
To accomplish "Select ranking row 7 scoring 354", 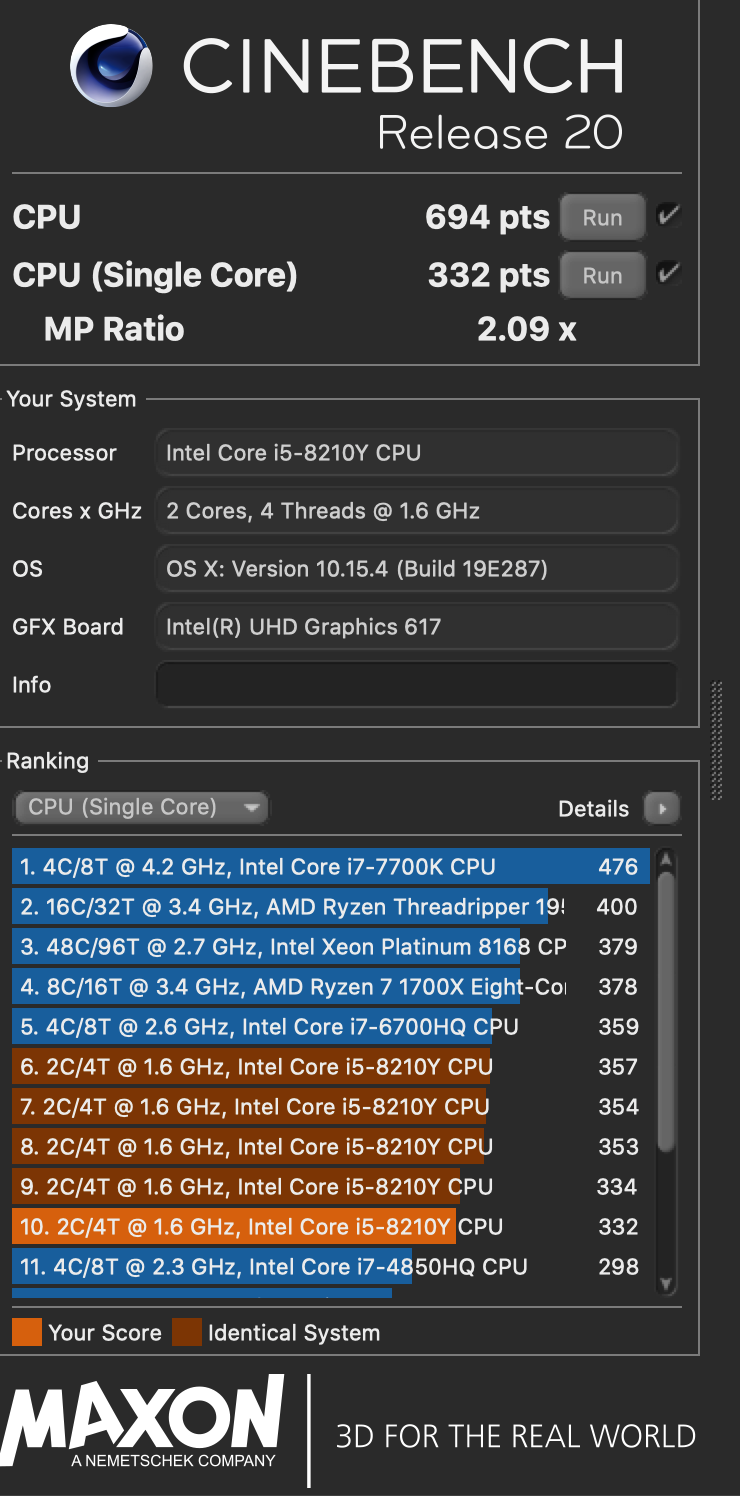I will [x=331, y=1106].
